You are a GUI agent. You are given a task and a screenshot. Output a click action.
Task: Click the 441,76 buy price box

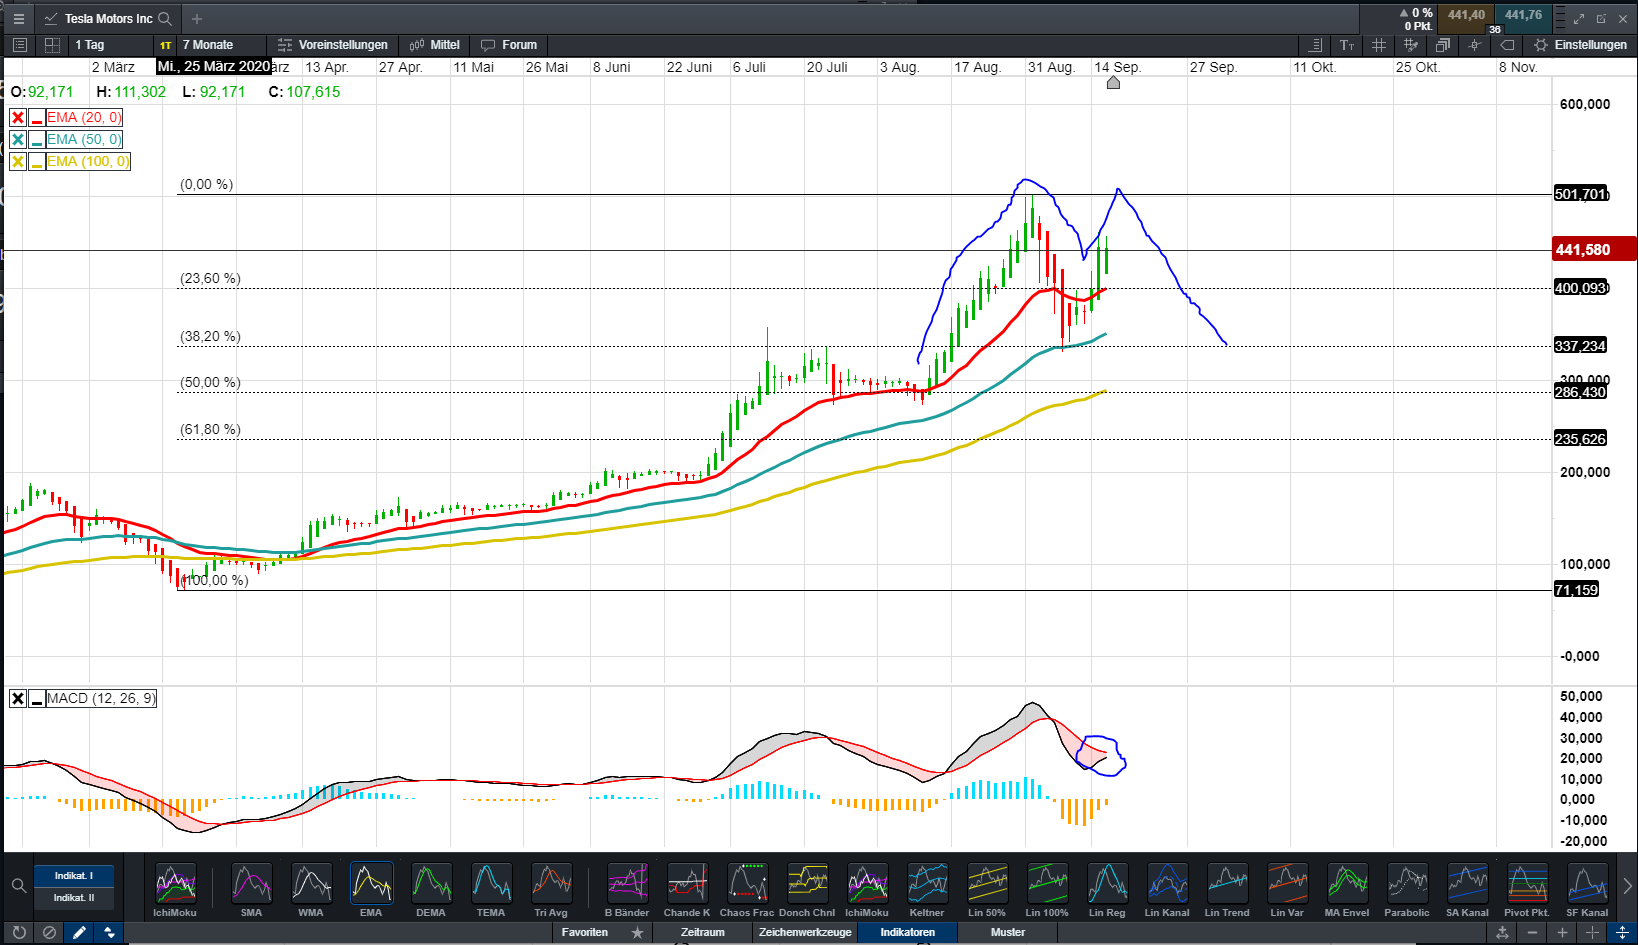pos(1523,15)
